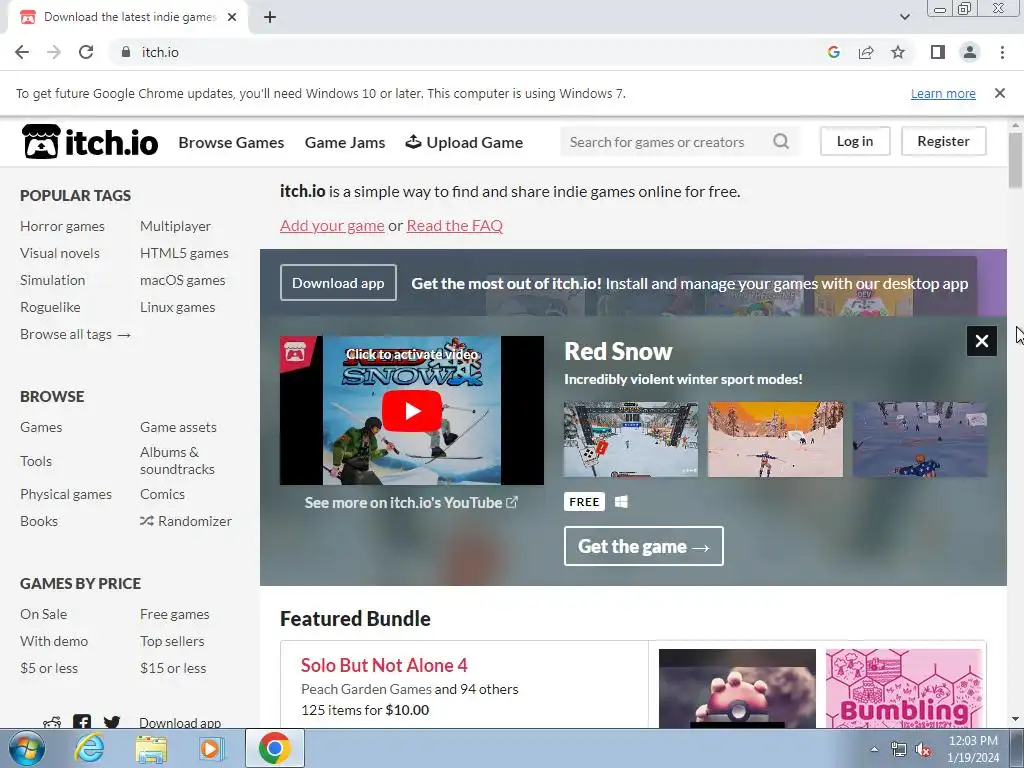
Task: Click the Randomizer link
Action: [185, 521]
